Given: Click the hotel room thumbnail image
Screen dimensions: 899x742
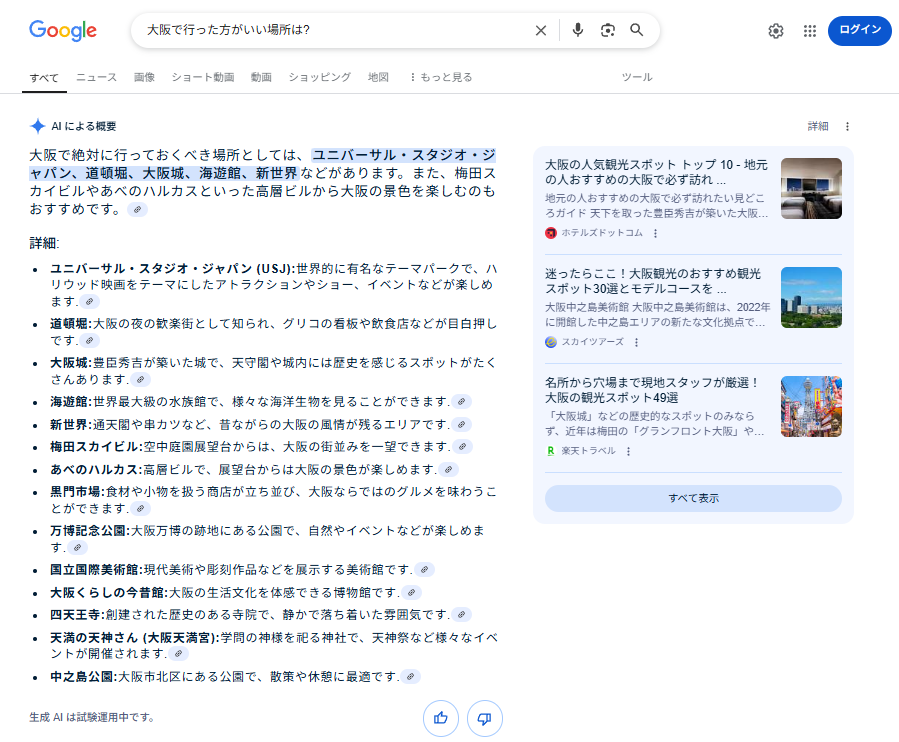Looking at the screenshot, I should click(x=811, y=188).
